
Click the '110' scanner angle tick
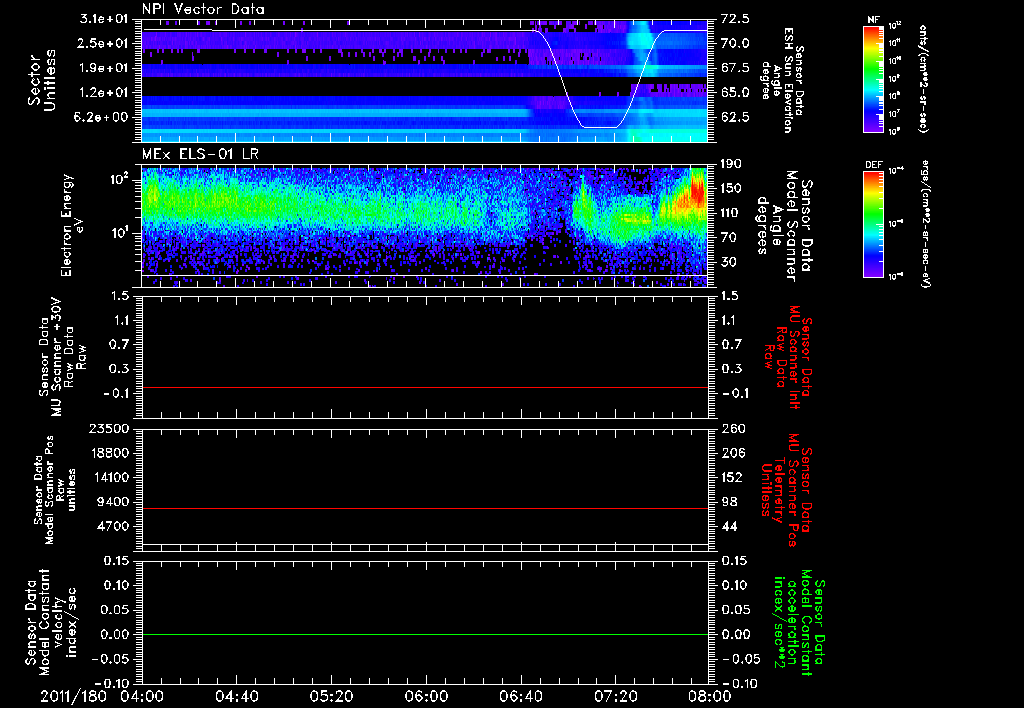[x=731, y=213]
